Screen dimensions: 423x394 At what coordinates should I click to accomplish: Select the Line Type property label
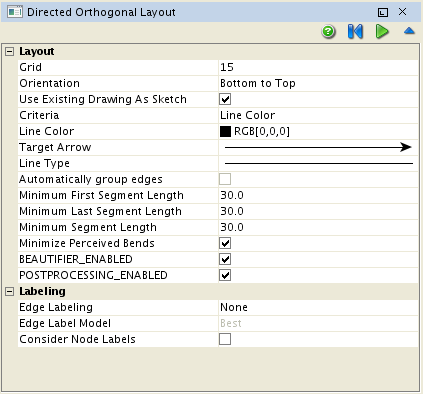pos(45,163)
